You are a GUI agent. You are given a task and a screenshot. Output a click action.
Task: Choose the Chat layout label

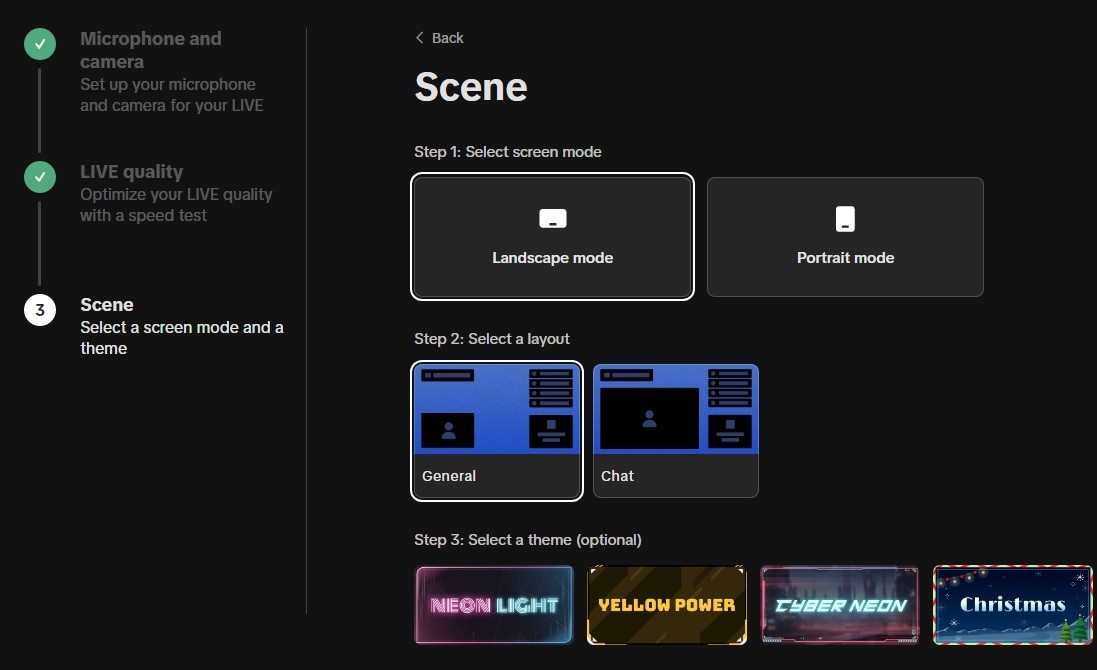point(617,476)
